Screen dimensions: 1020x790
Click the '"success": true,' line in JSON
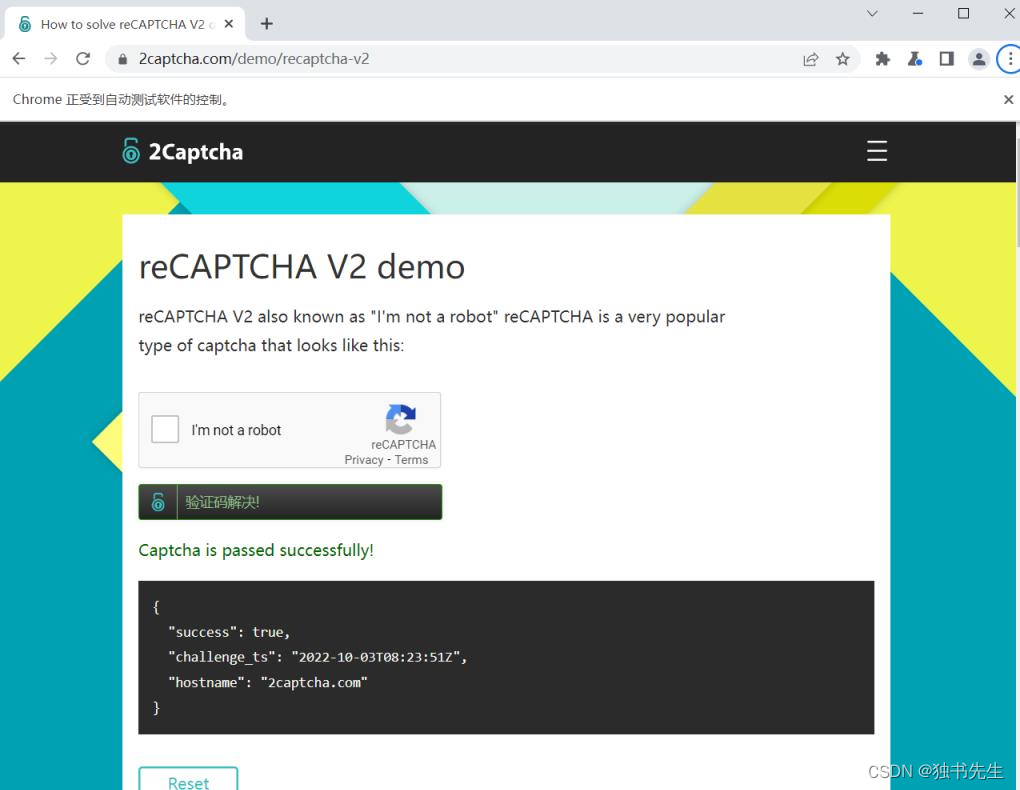(x=229, y=632)
